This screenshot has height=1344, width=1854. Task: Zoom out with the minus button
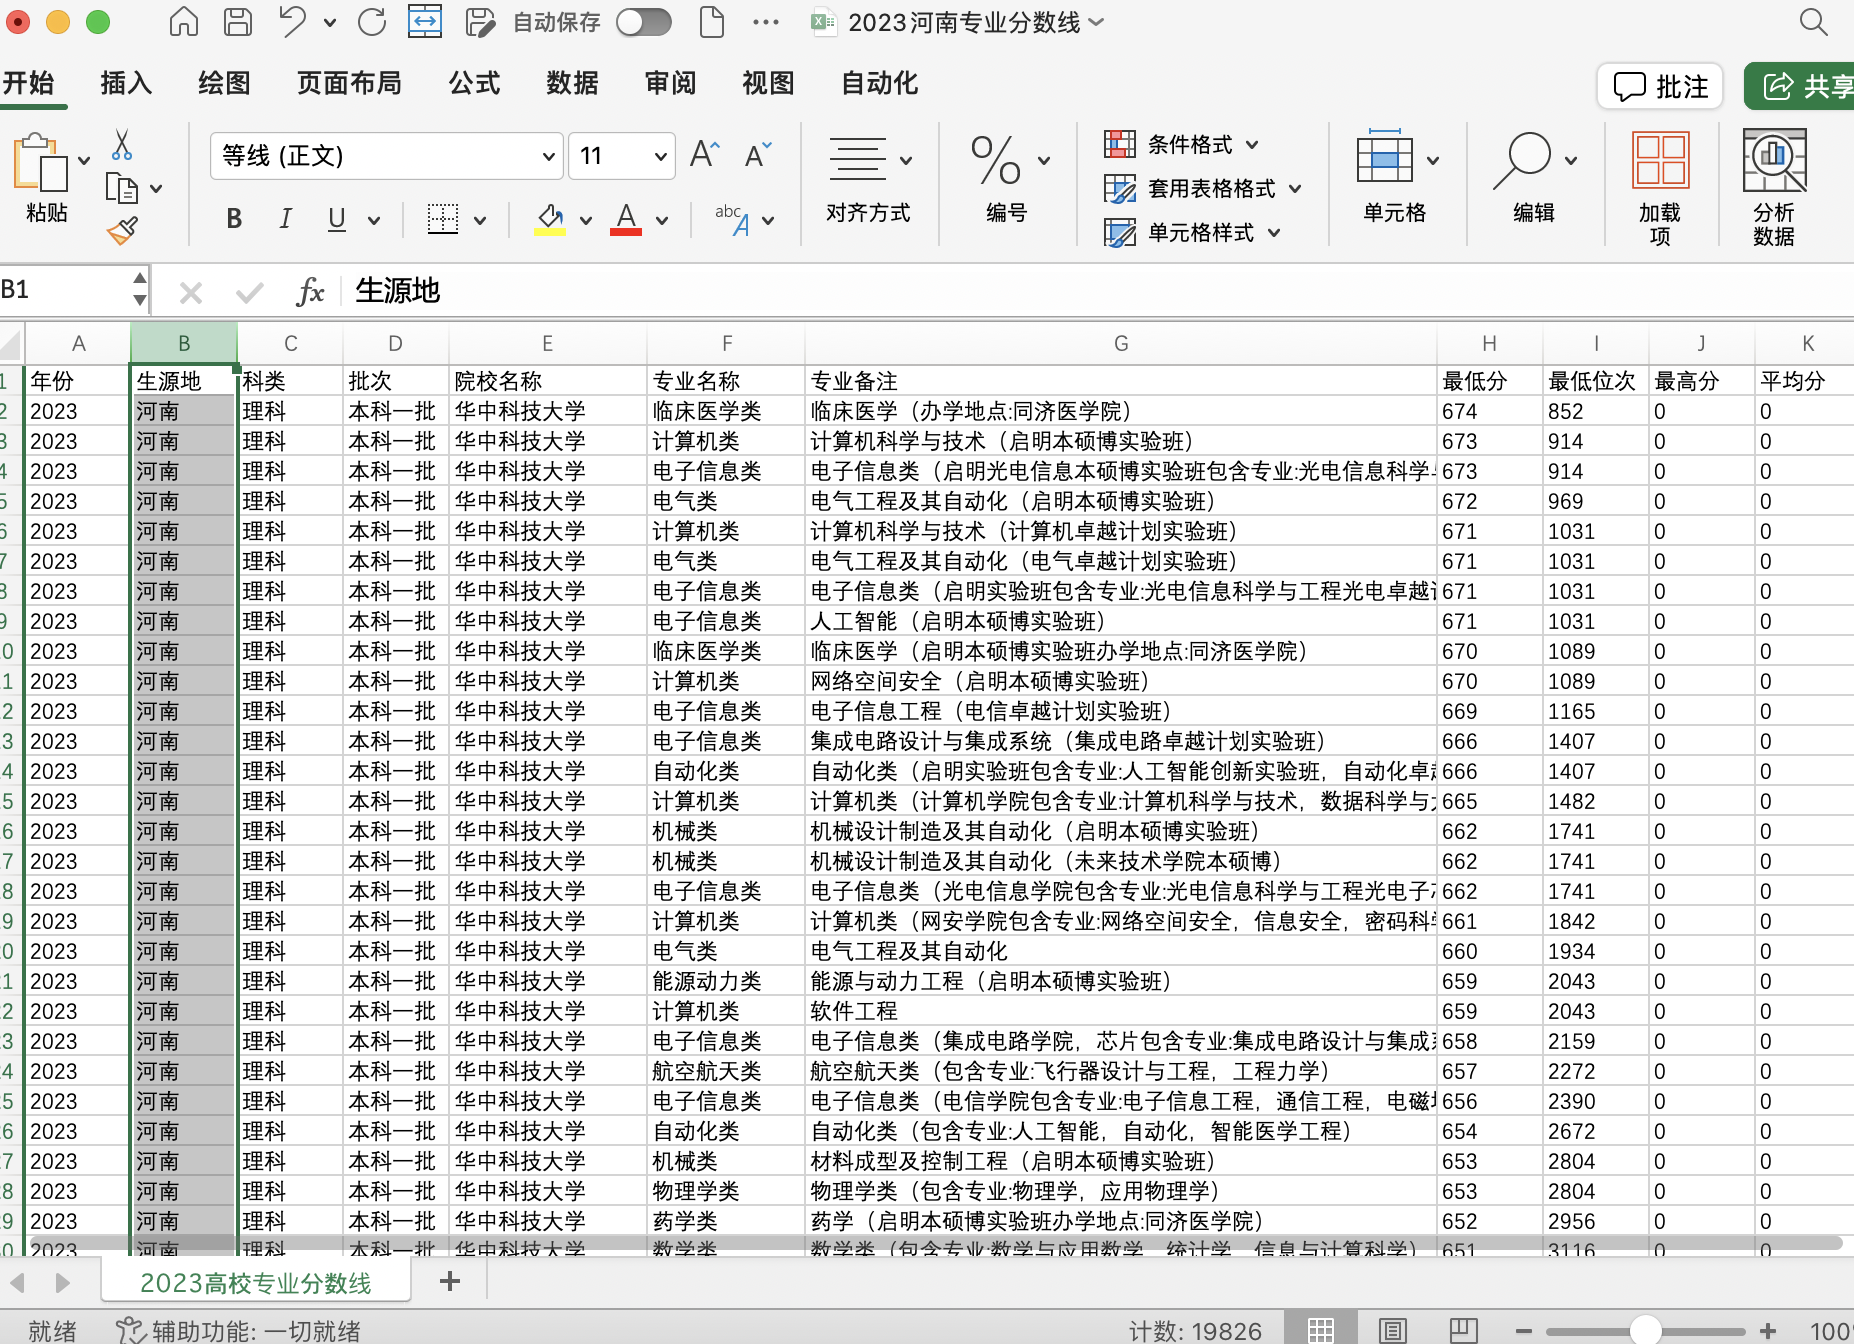[x=1524, y=1331]
